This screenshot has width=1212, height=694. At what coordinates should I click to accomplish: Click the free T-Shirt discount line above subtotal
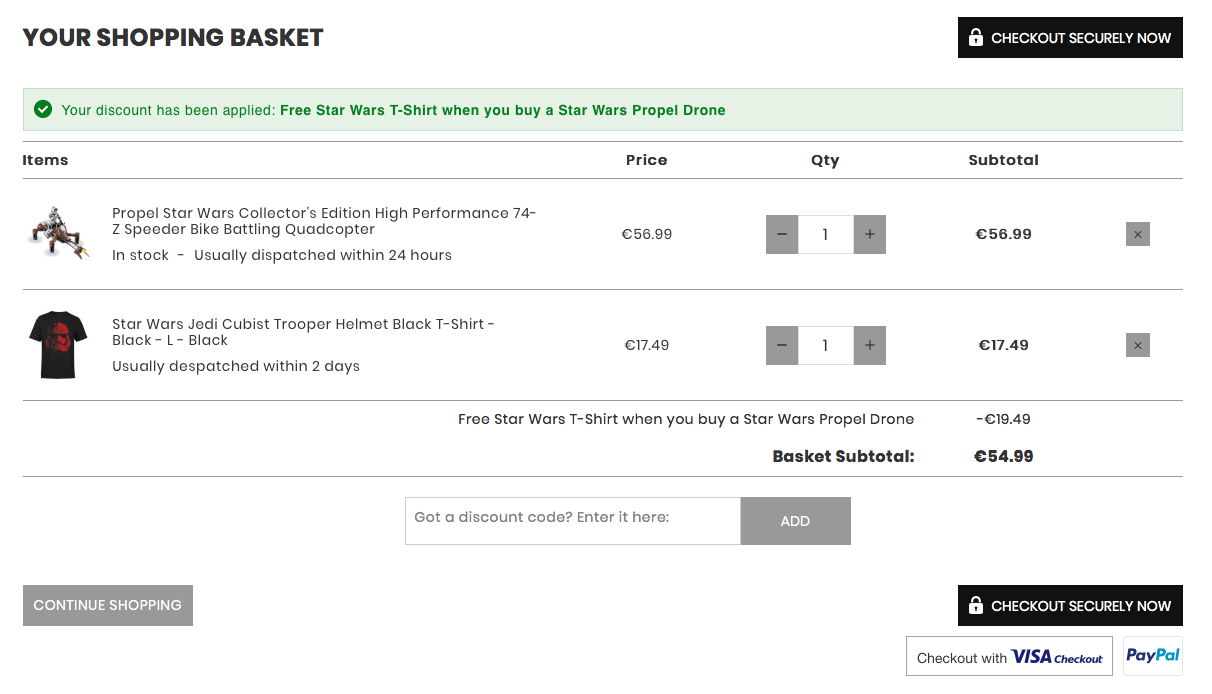pyautogui.click(x=686, y=419)
